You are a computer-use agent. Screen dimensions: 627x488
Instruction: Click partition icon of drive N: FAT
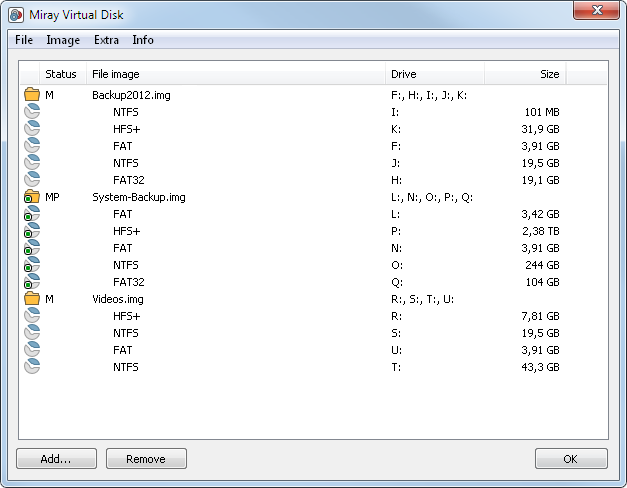[32, 248]
